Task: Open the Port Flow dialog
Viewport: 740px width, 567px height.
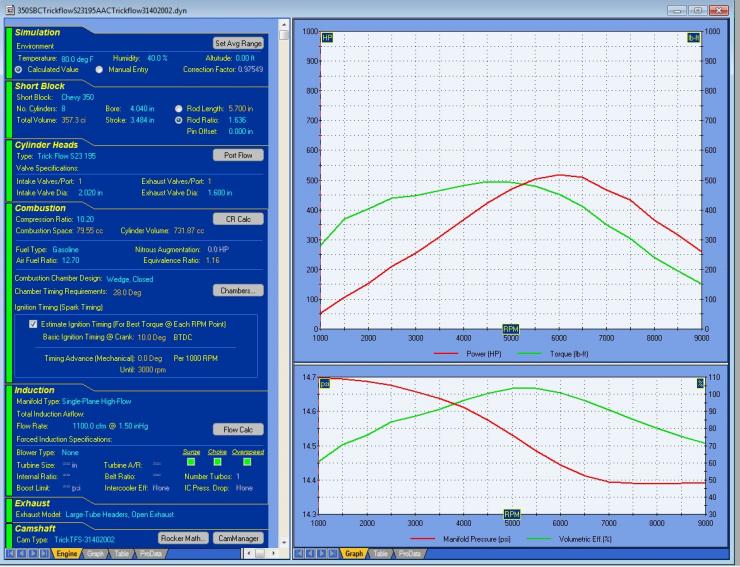Action: click(x=238, y=155)
